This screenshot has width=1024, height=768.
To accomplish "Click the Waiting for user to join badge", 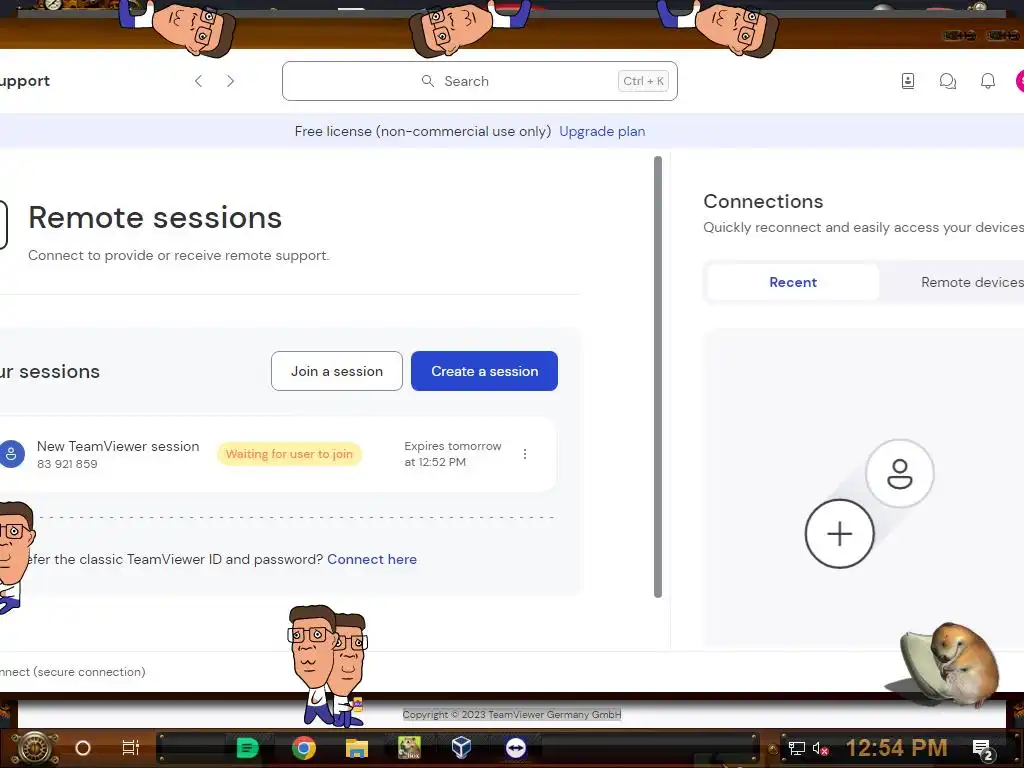I will 289,454.
